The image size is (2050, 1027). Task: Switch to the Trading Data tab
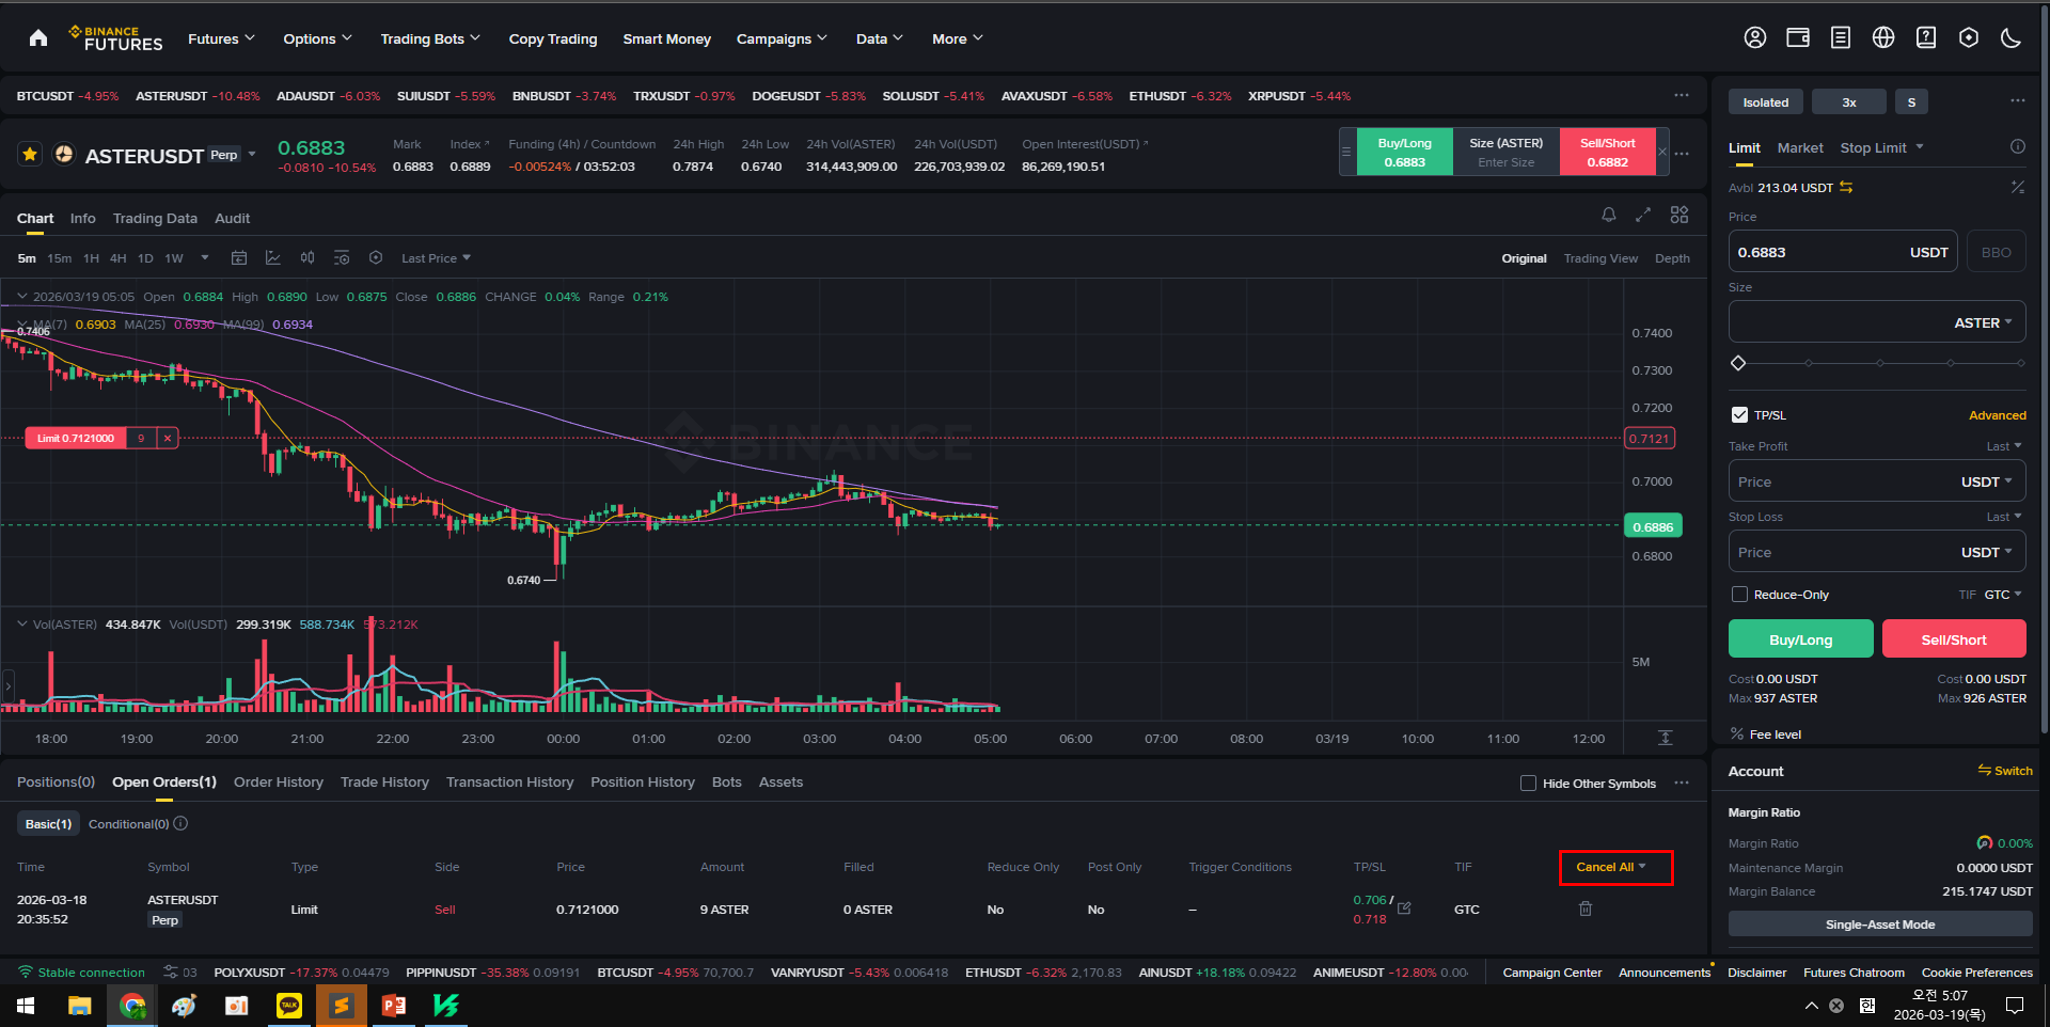pos(155,218)
